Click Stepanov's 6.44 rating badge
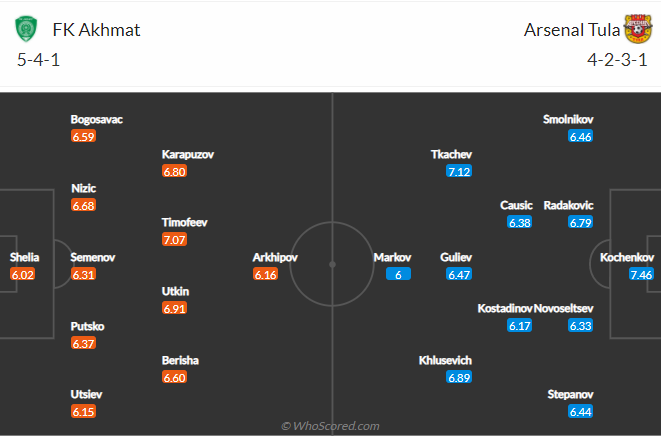Image resolution: width=661 pixels, height=436 pixels. click(x=580, y=411)
